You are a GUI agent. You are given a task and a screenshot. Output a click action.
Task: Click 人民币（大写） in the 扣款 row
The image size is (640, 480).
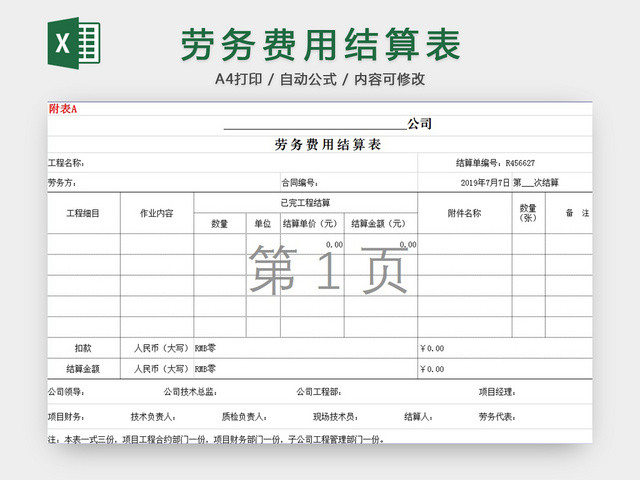pyautogui.click(x=161, y=348)
